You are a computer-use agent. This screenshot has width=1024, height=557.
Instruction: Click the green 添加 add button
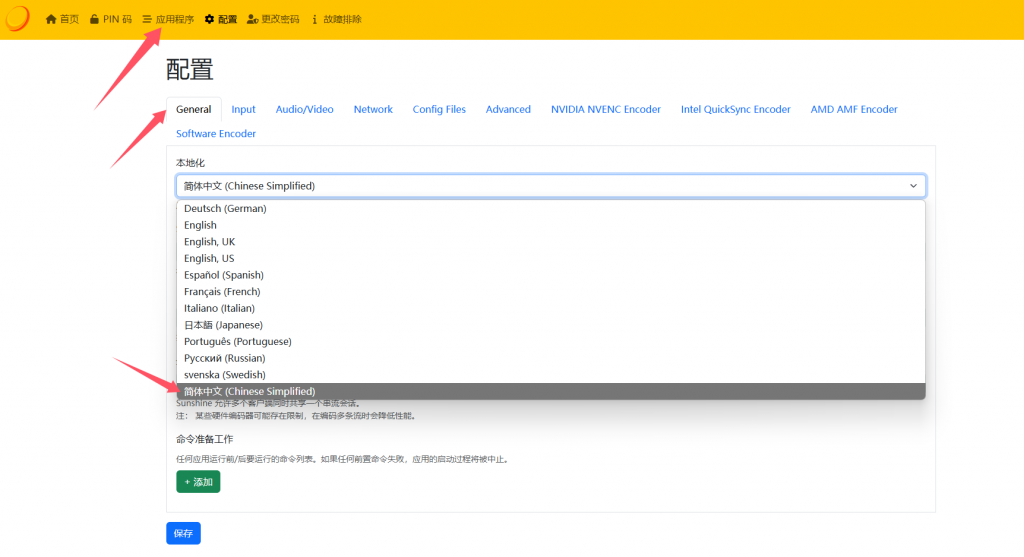point(198,482)
